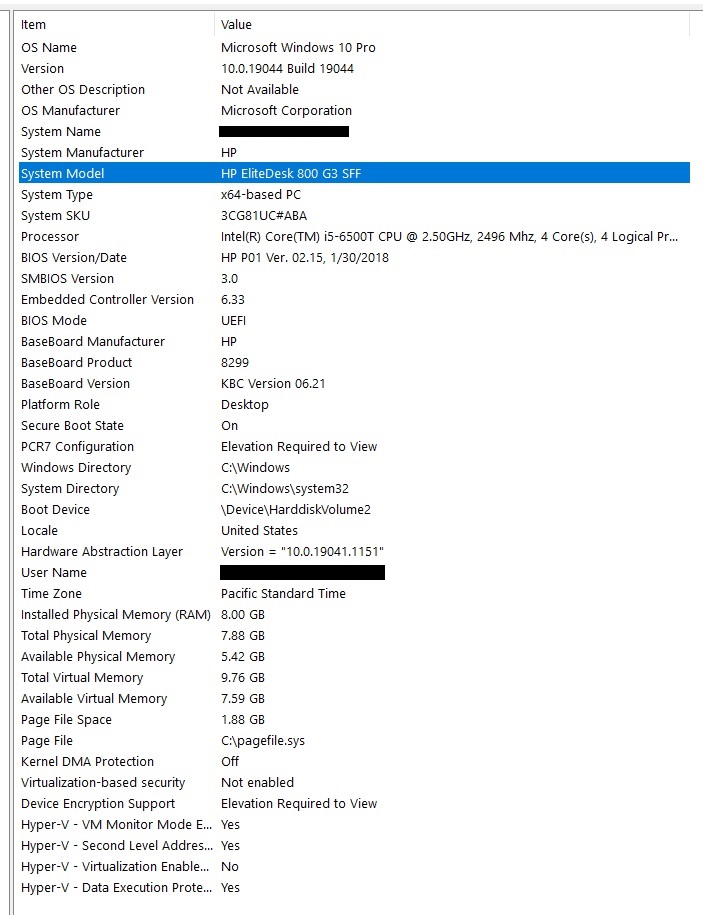Click the value HP P01 Ver. 02.15, 1/30/2018

pos(305,257)
